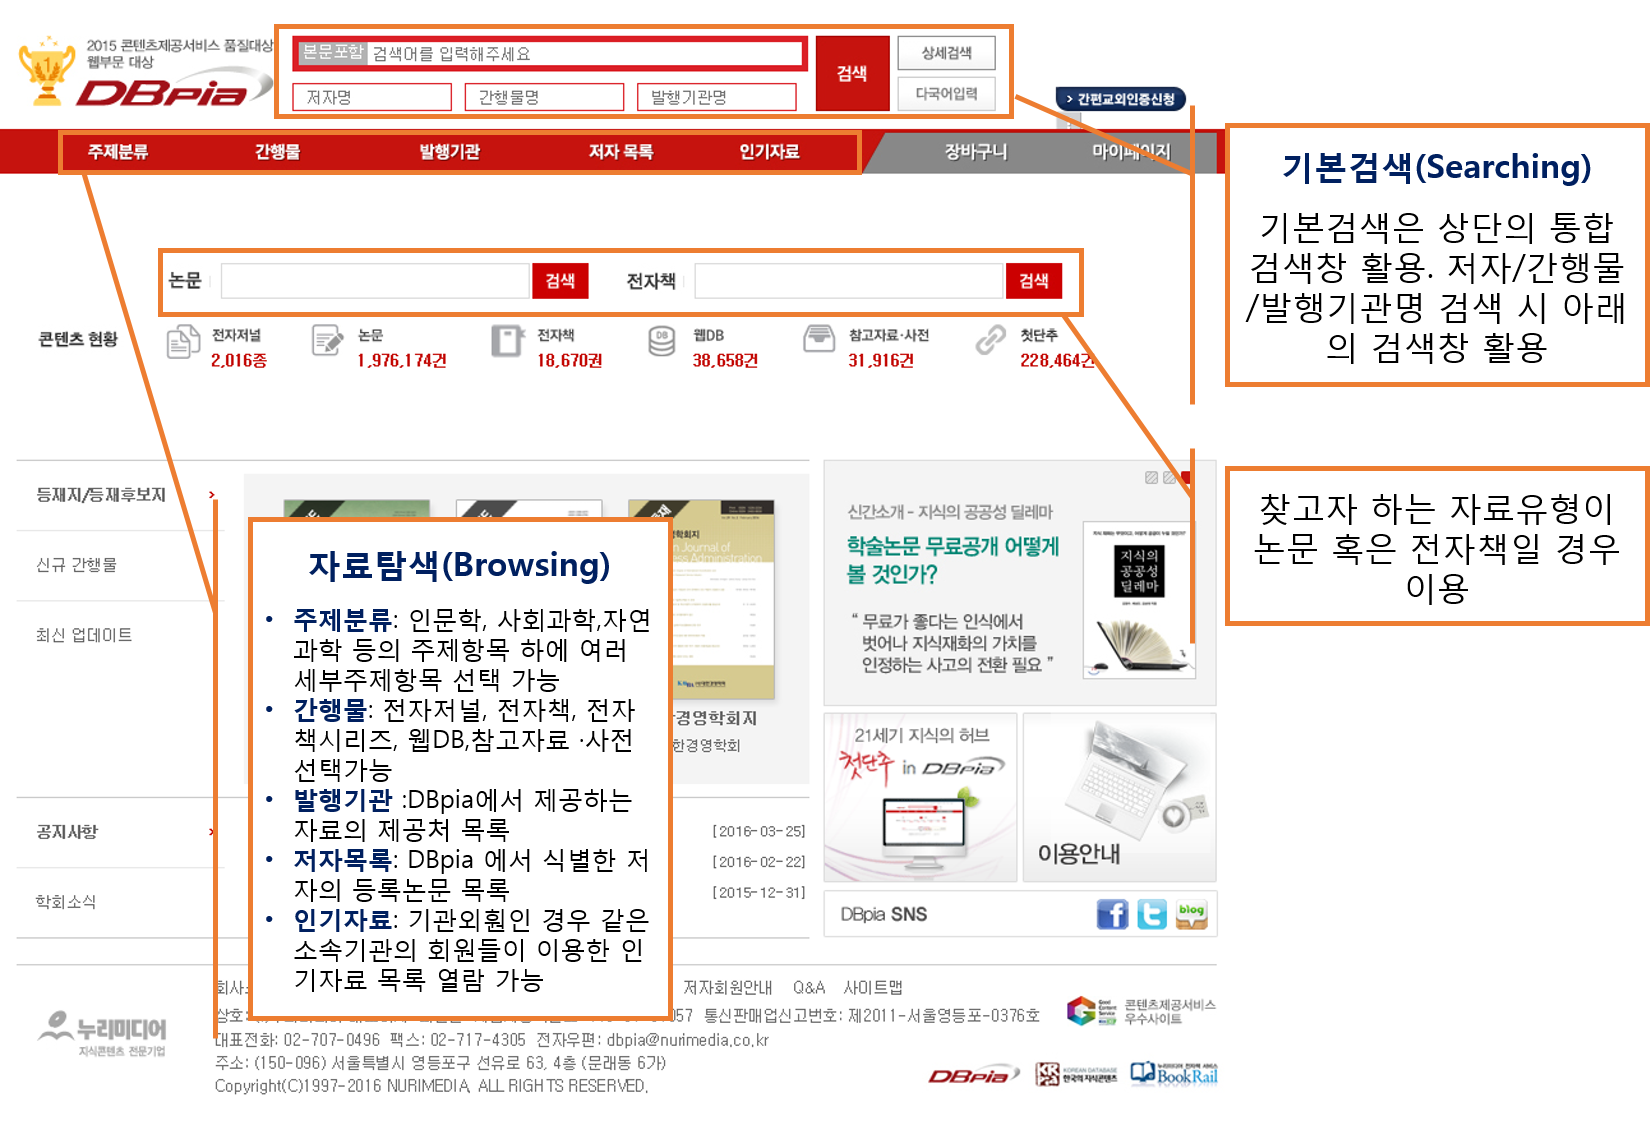Click the 한국의 지식콘텐츠 KRpia logo

1076,1074
